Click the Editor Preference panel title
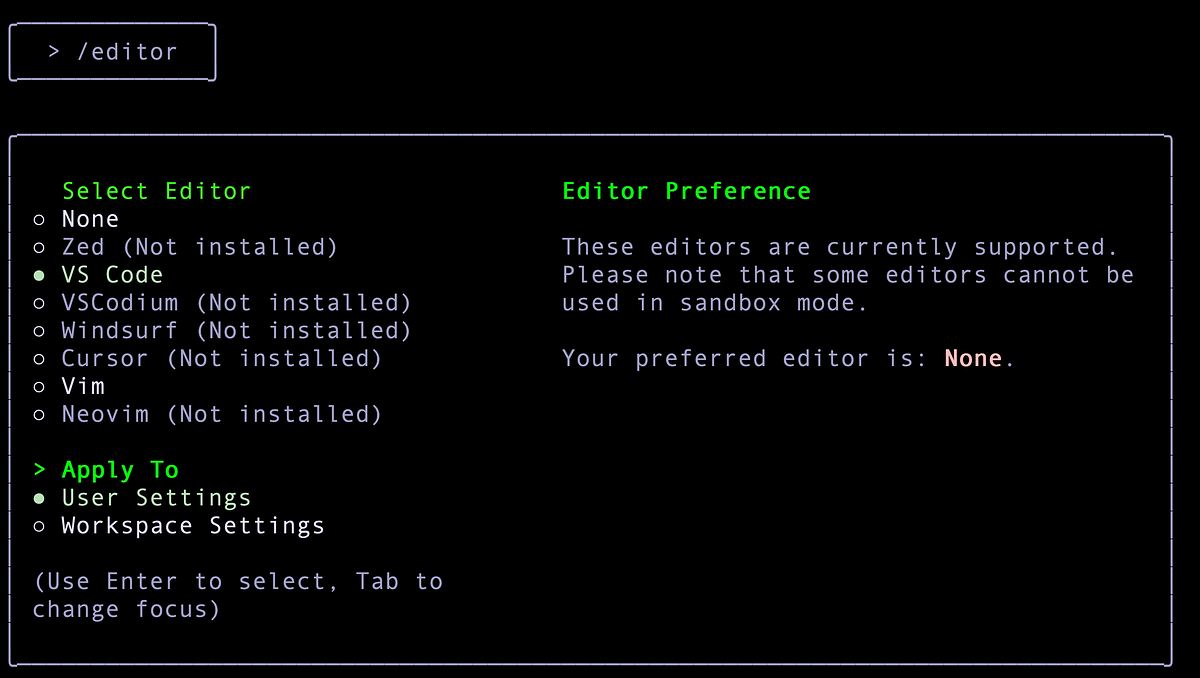The height and width of the screenshot is (678, 1200). coord(687,190)
